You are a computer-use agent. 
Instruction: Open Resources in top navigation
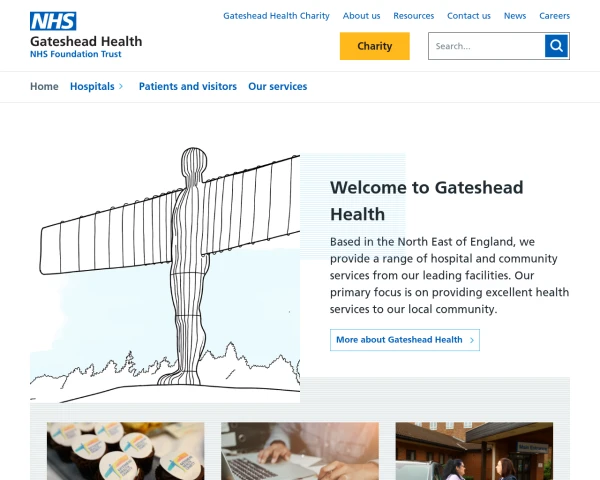coord(414,16)
